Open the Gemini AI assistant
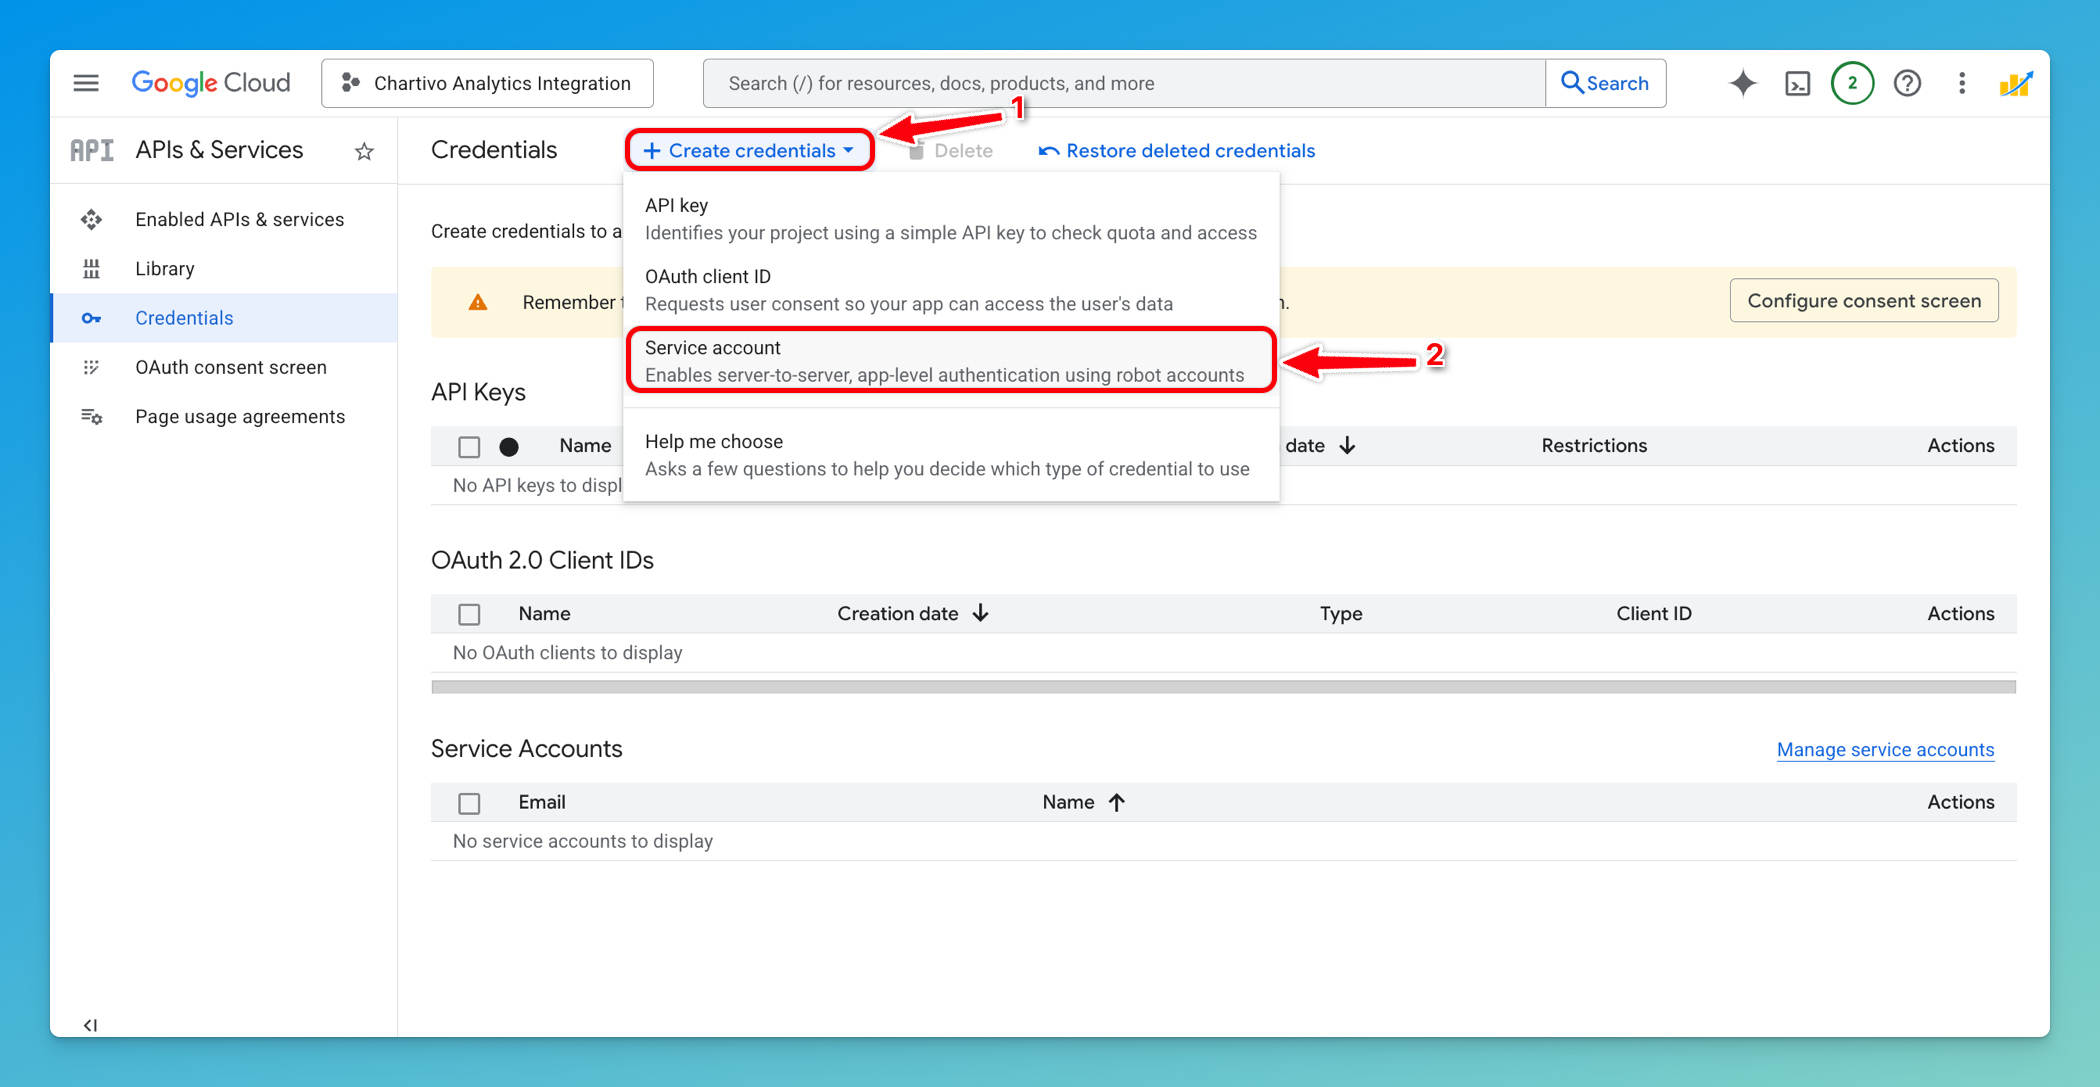 (x=1742, y=83)
